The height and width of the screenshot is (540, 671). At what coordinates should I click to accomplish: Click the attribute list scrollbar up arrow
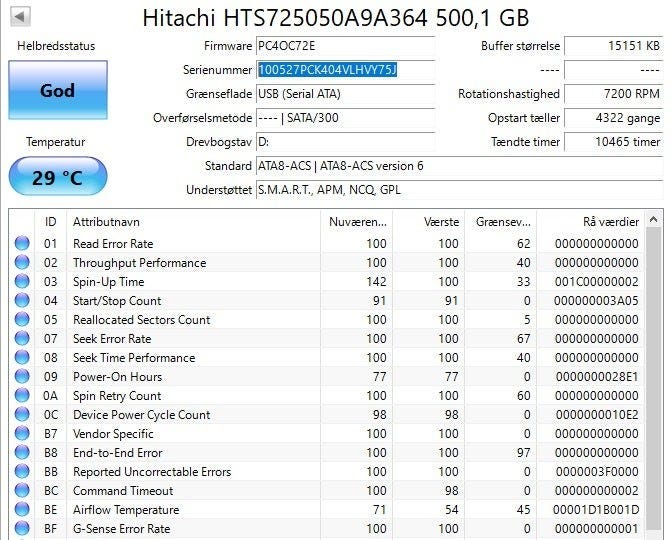[654, 219]
